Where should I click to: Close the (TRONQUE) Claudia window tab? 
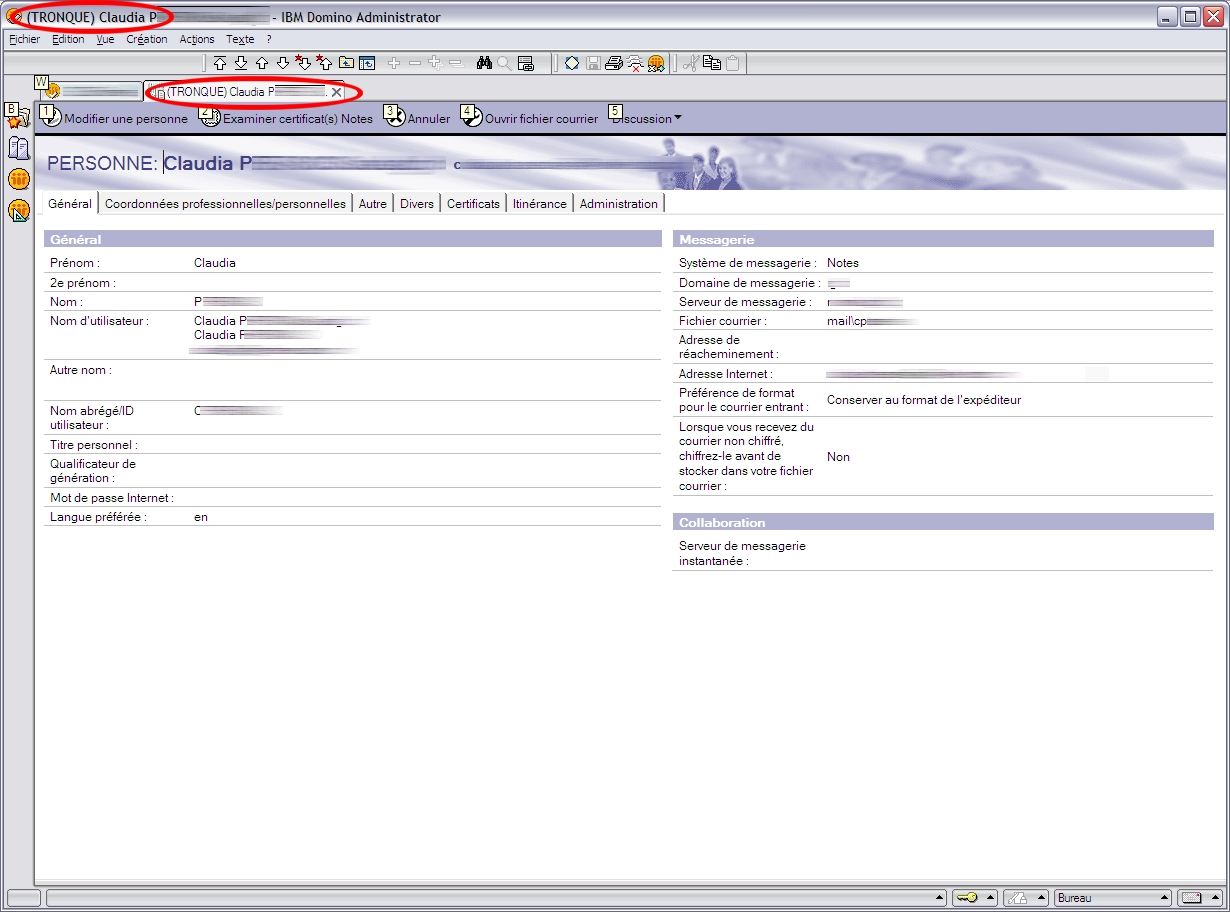[x=336, y=92]
